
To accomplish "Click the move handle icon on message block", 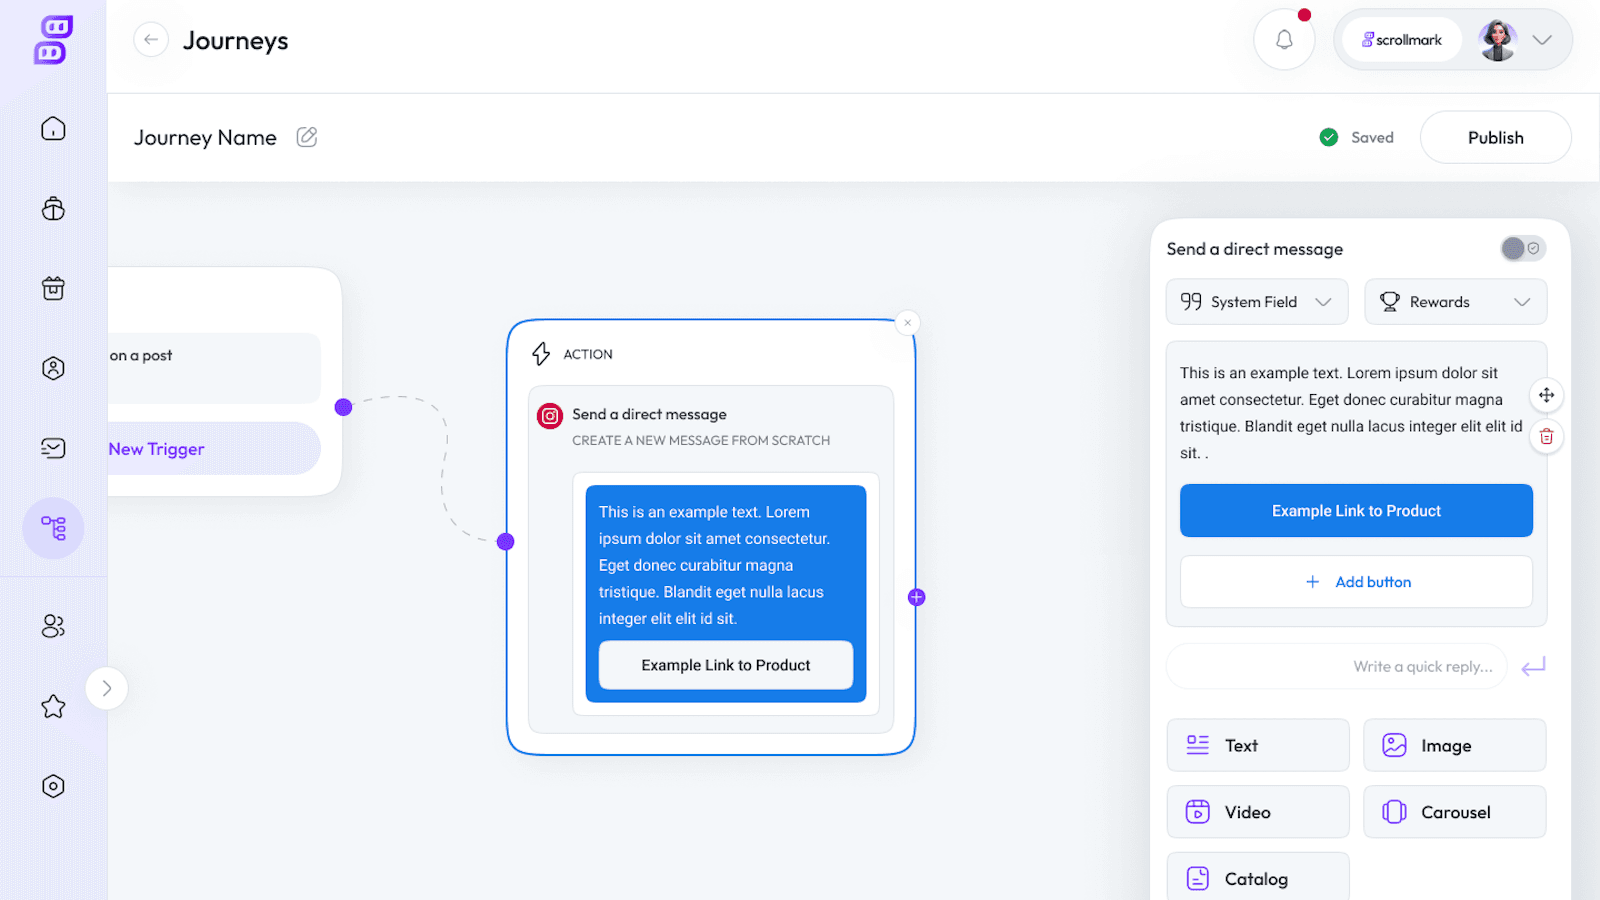I will pos(1546,395).
